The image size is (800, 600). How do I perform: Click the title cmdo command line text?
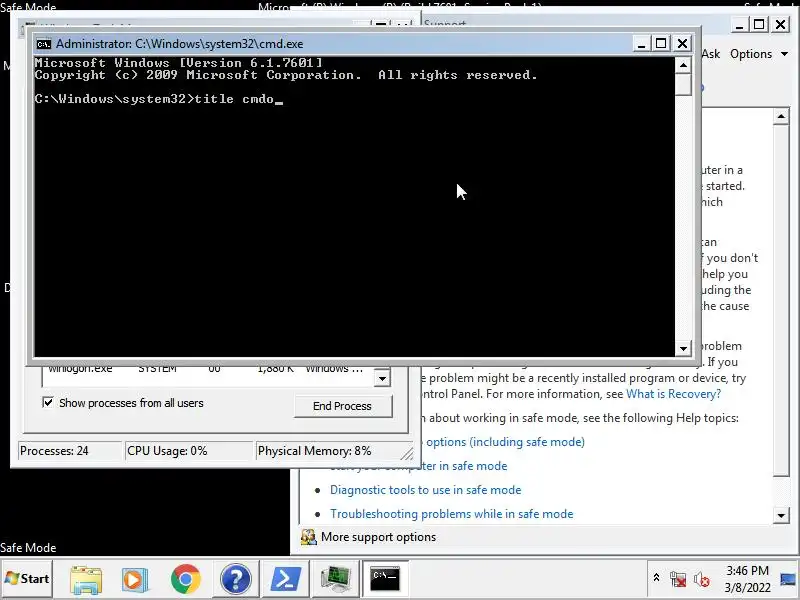coord(234,99)
